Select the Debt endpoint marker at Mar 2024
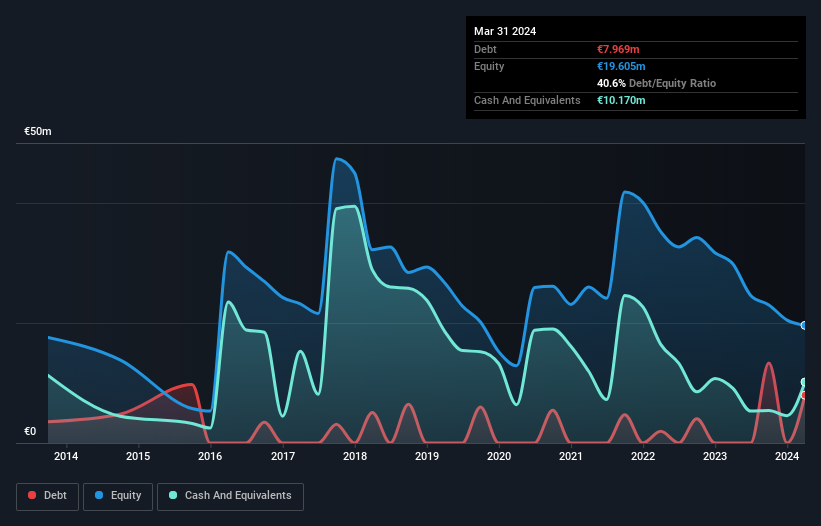This screenshot has height=526, width=821. pyautogui.click(x=804, y=395)
